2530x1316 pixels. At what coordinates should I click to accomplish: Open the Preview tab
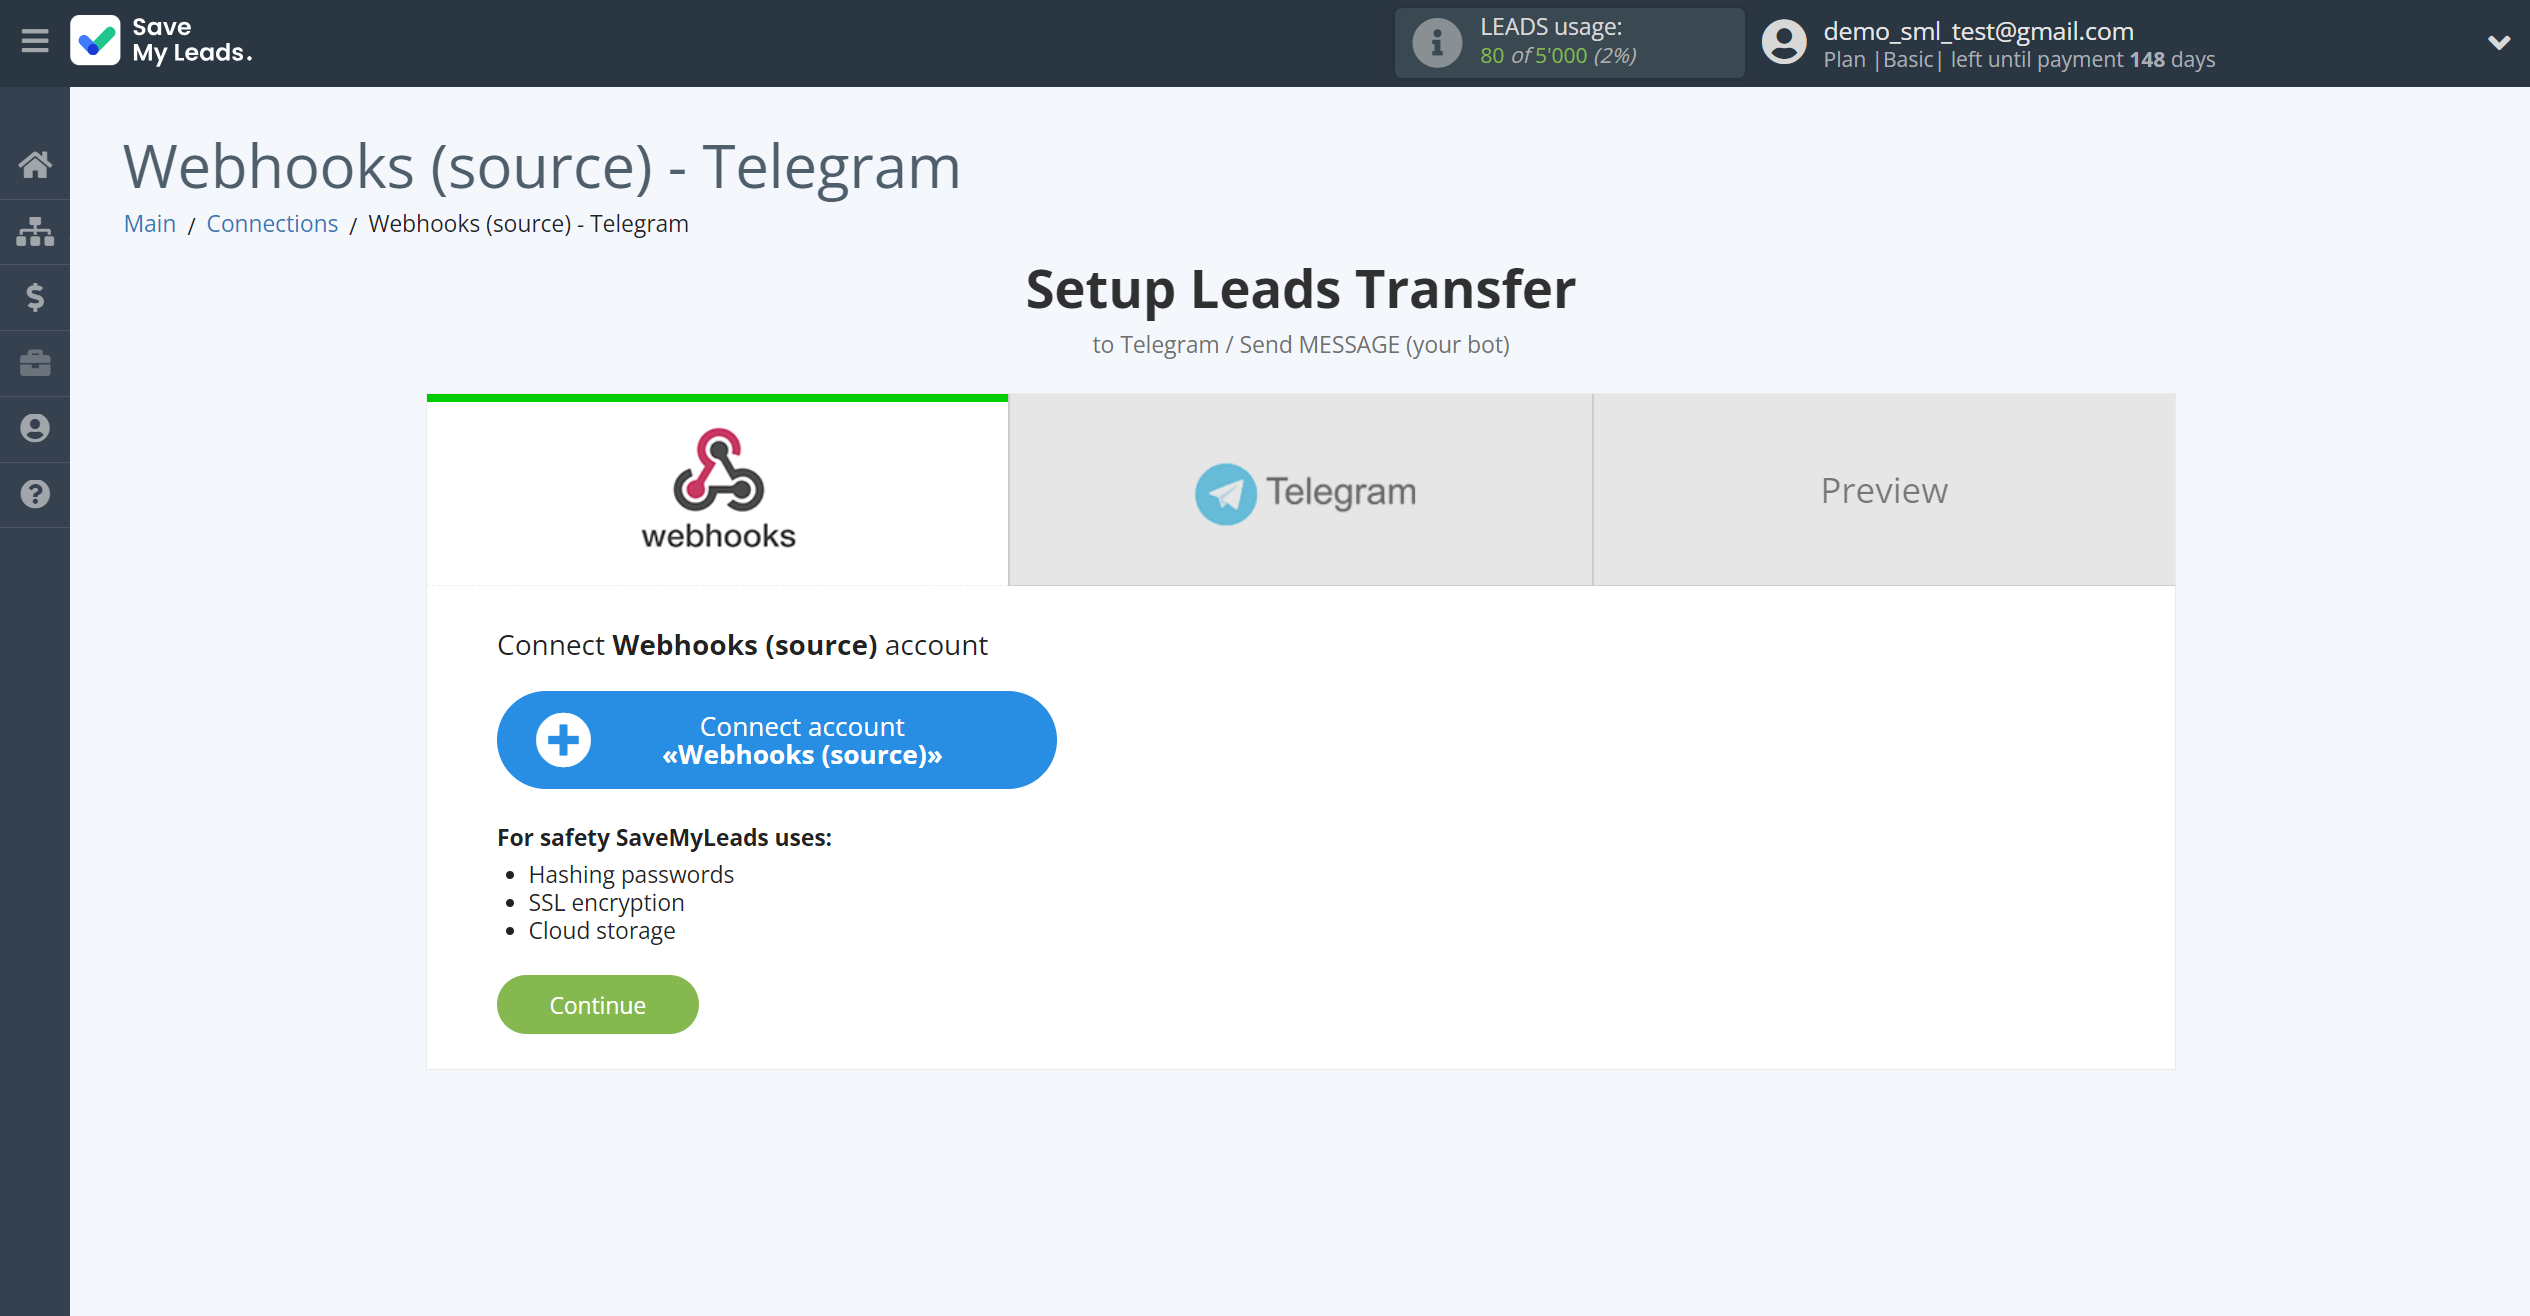[1886, 489]
